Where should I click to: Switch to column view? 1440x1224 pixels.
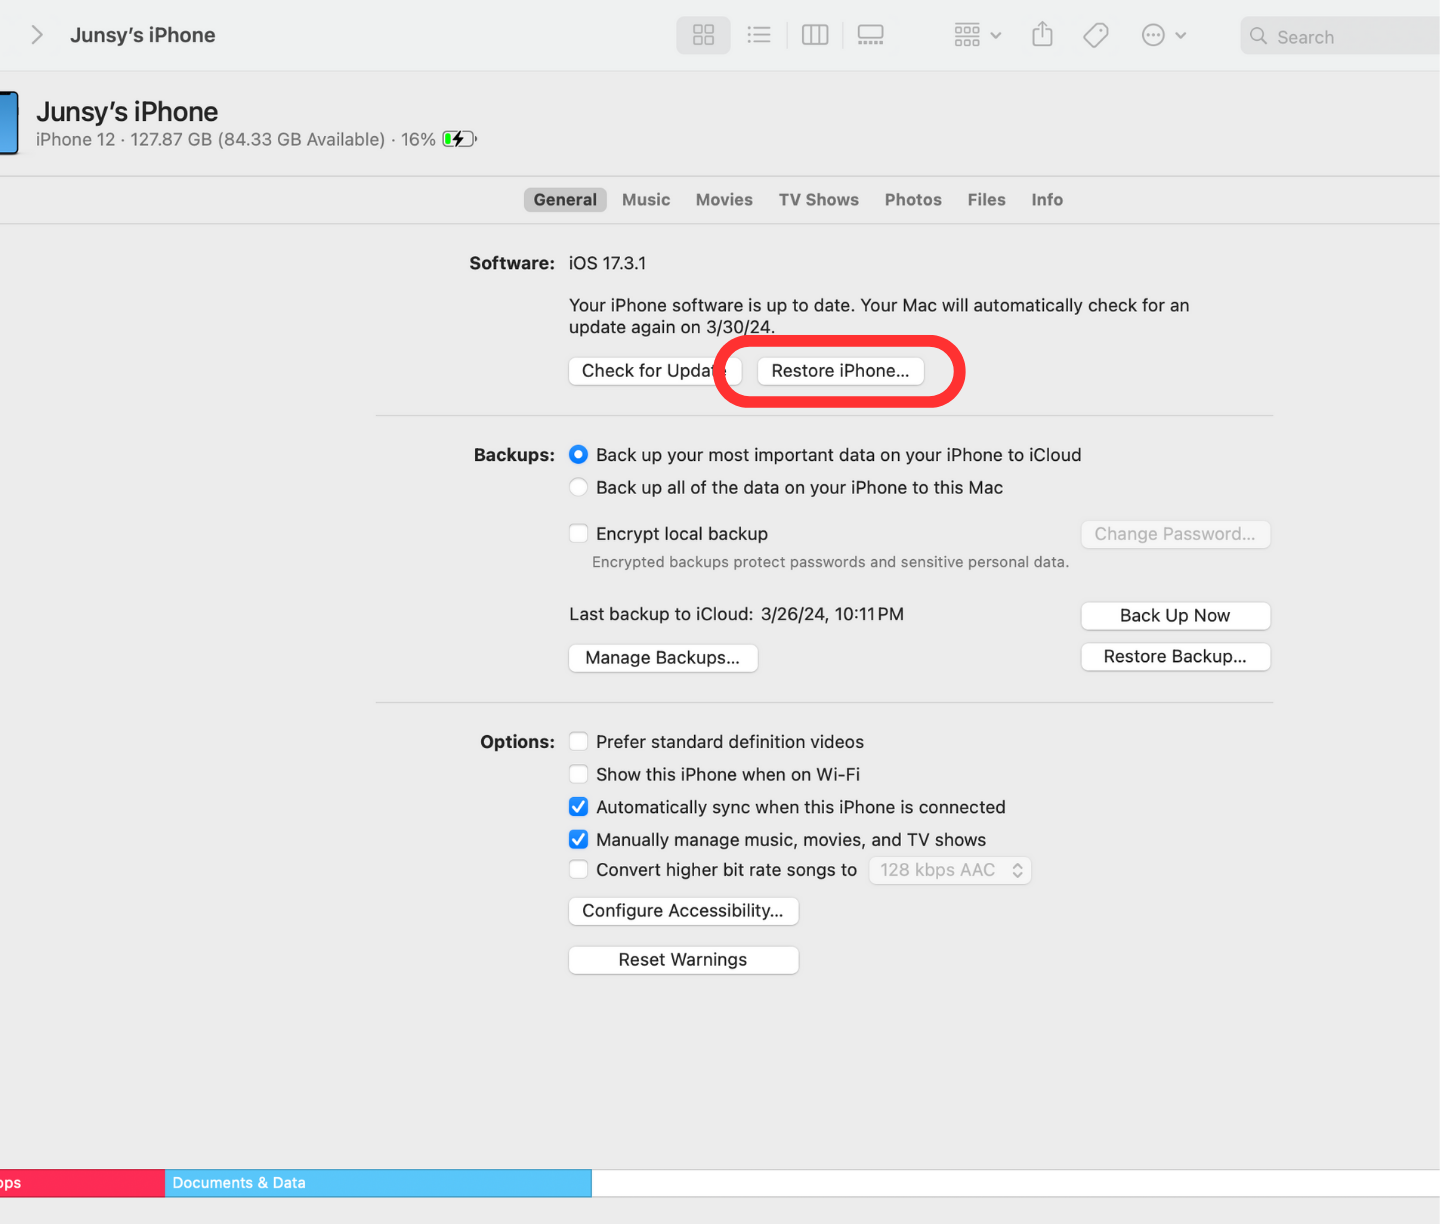tap(815, 36)
